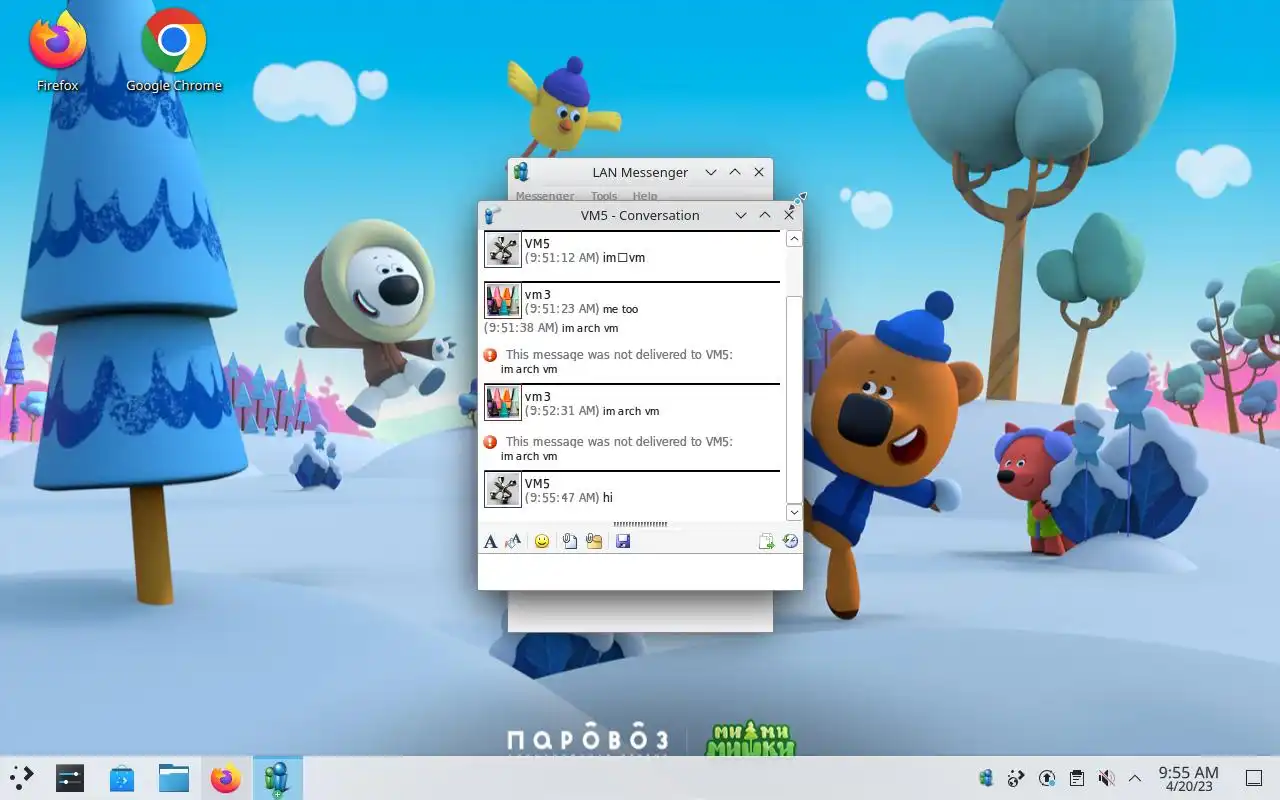Open the system updates tray icon

click(x=1046, y=778)
